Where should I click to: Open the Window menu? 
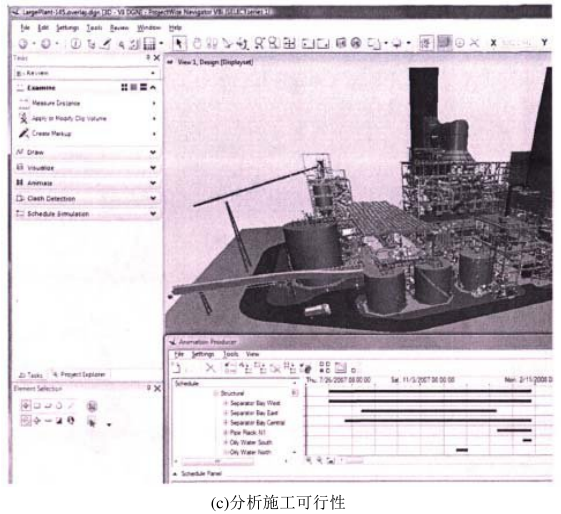pos(149,28)
